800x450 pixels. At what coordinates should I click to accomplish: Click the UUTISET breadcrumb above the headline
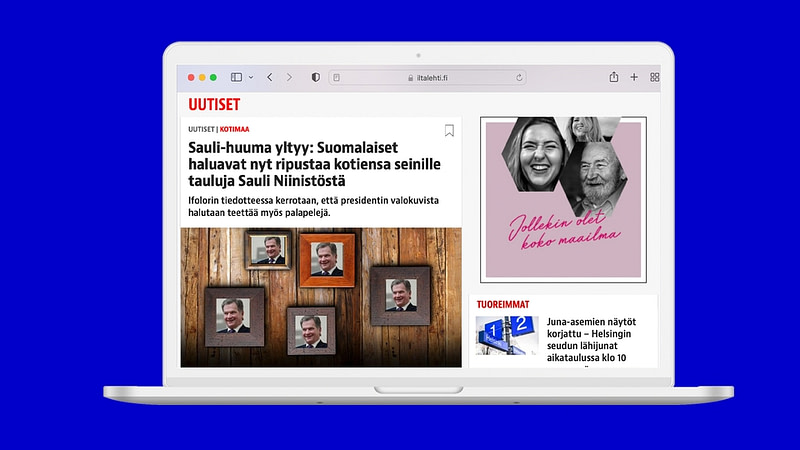point(201,130)
